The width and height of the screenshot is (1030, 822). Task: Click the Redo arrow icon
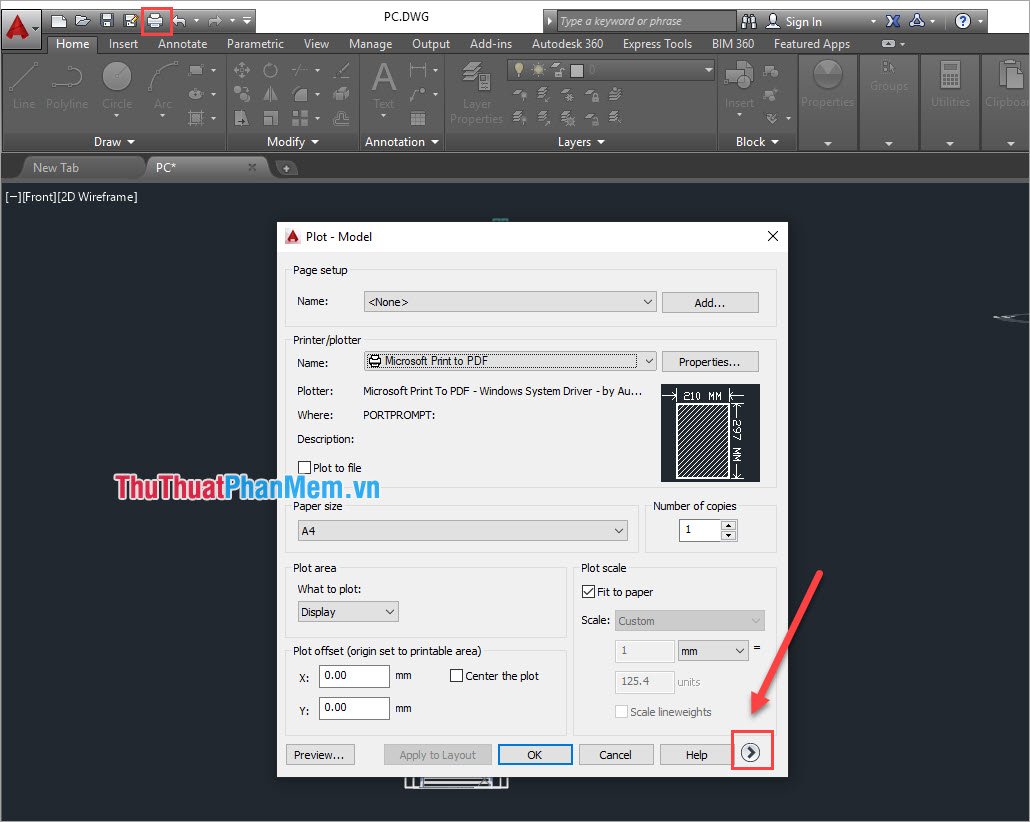[215, 21]
